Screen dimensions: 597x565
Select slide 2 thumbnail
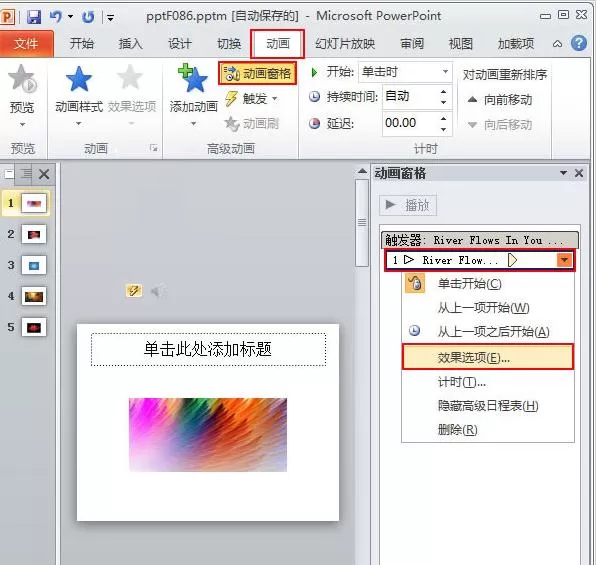34,234
